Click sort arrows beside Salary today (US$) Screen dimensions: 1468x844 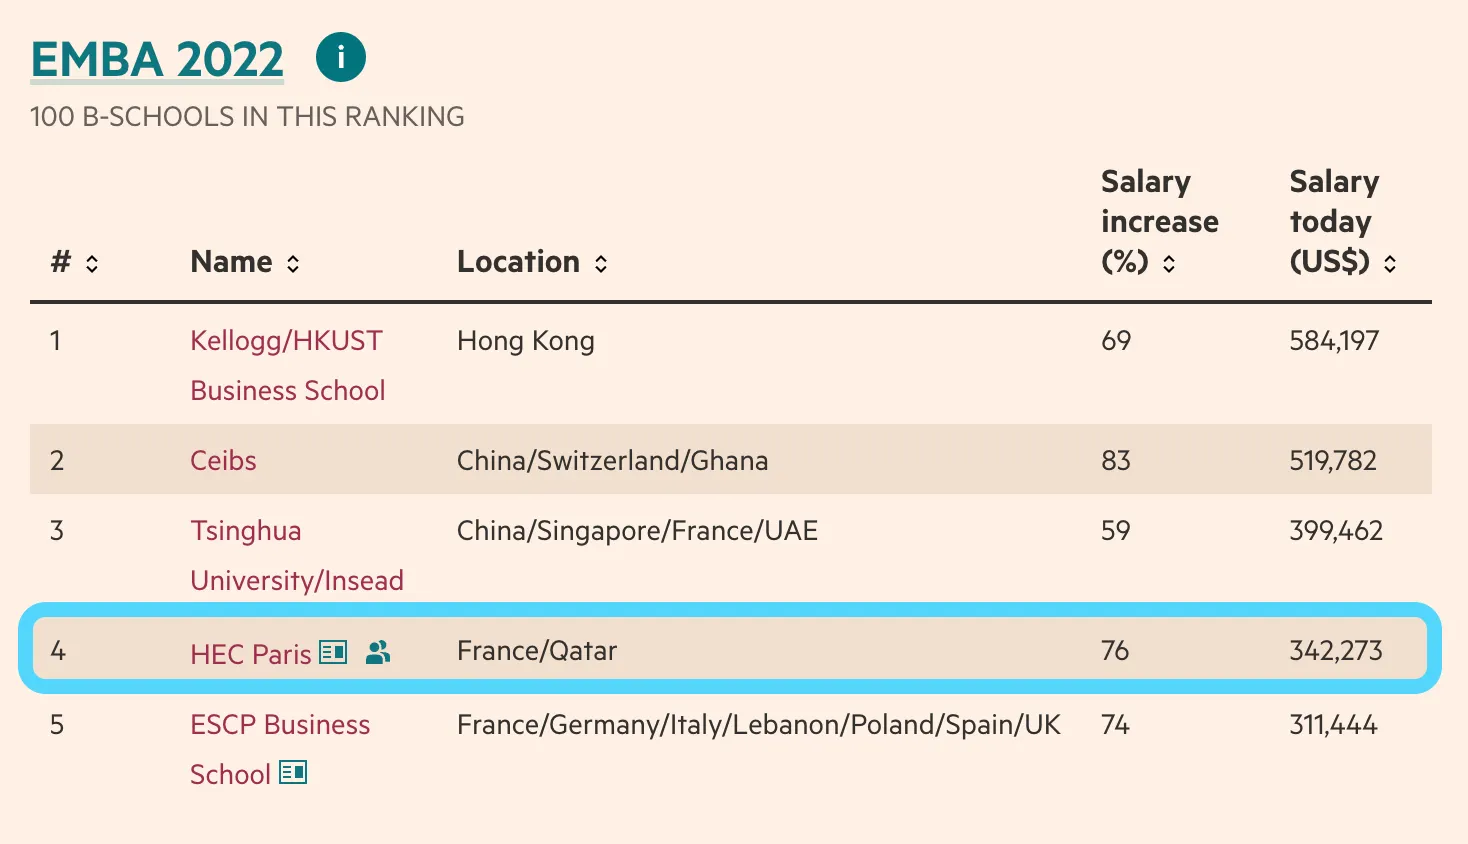tap(1390, 264)
